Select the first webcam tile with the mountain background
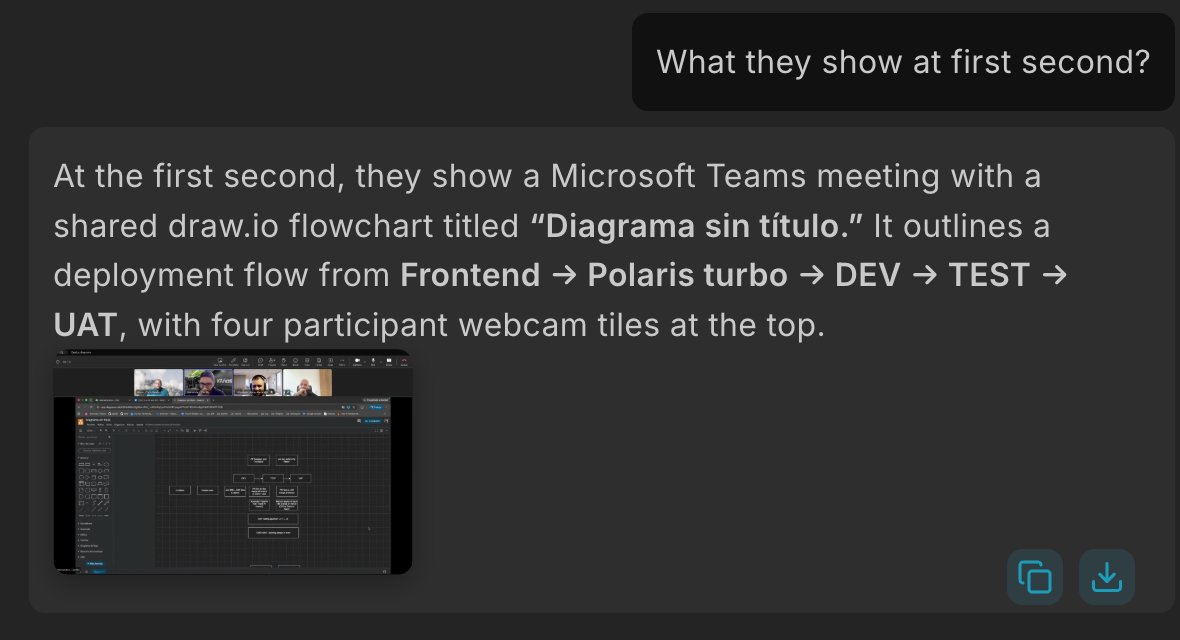Image resolution: width=1180 pixels, height=640 pixels. coord(159,382)
